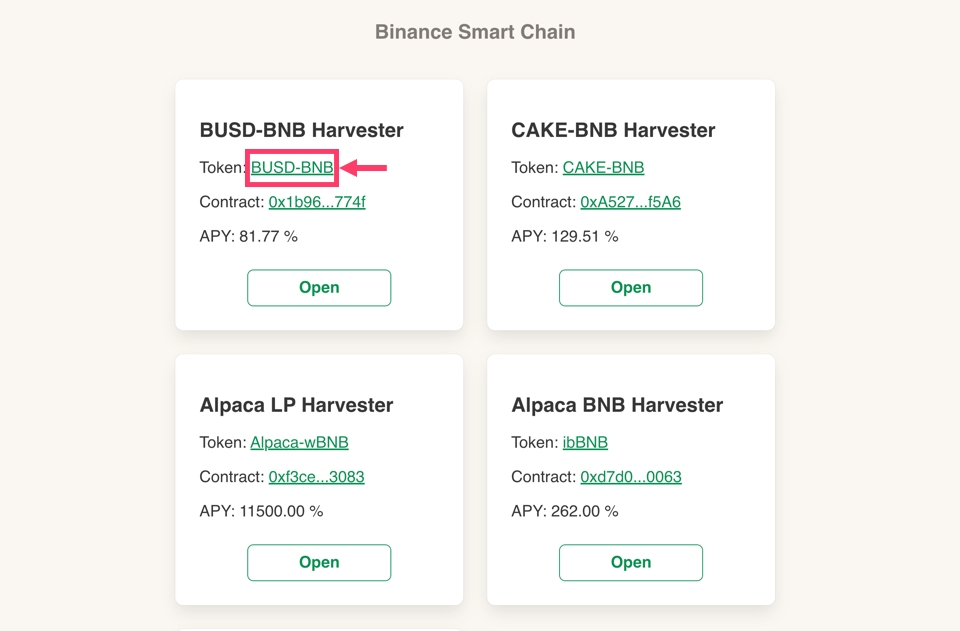960x631 pixels.
Task: Open contract address 0x1b96...774f
Action: point(317,202)
